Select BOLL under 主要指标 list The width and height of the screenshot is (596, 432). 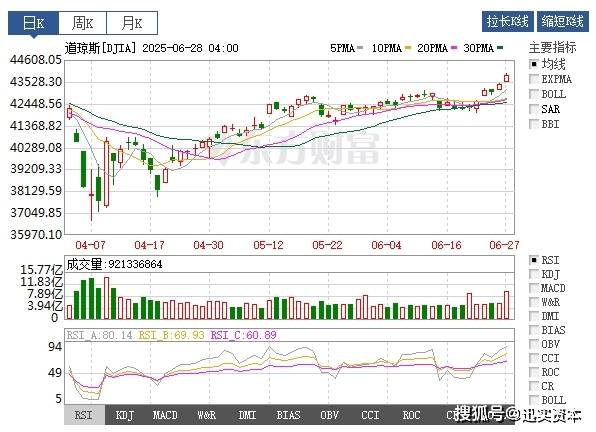(534, 94)
